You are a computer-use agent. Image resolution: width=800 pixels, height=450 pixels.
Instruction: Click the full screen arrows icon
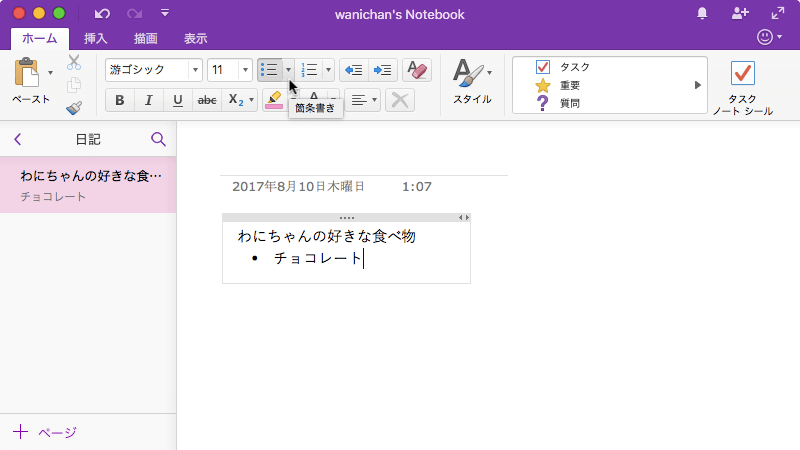(778, 13)
